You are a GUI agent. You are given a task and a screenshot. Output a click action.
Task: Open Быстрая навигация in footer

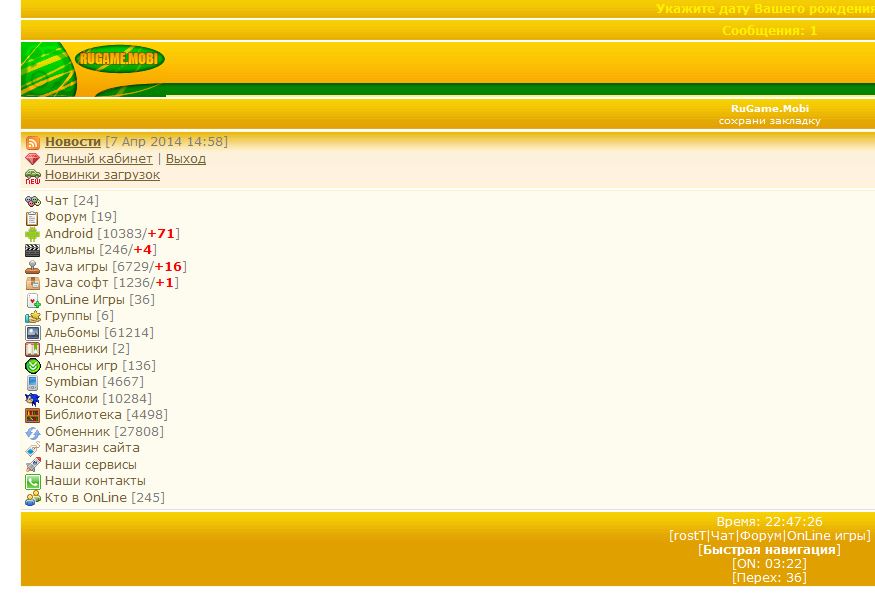tap(769, 550)
